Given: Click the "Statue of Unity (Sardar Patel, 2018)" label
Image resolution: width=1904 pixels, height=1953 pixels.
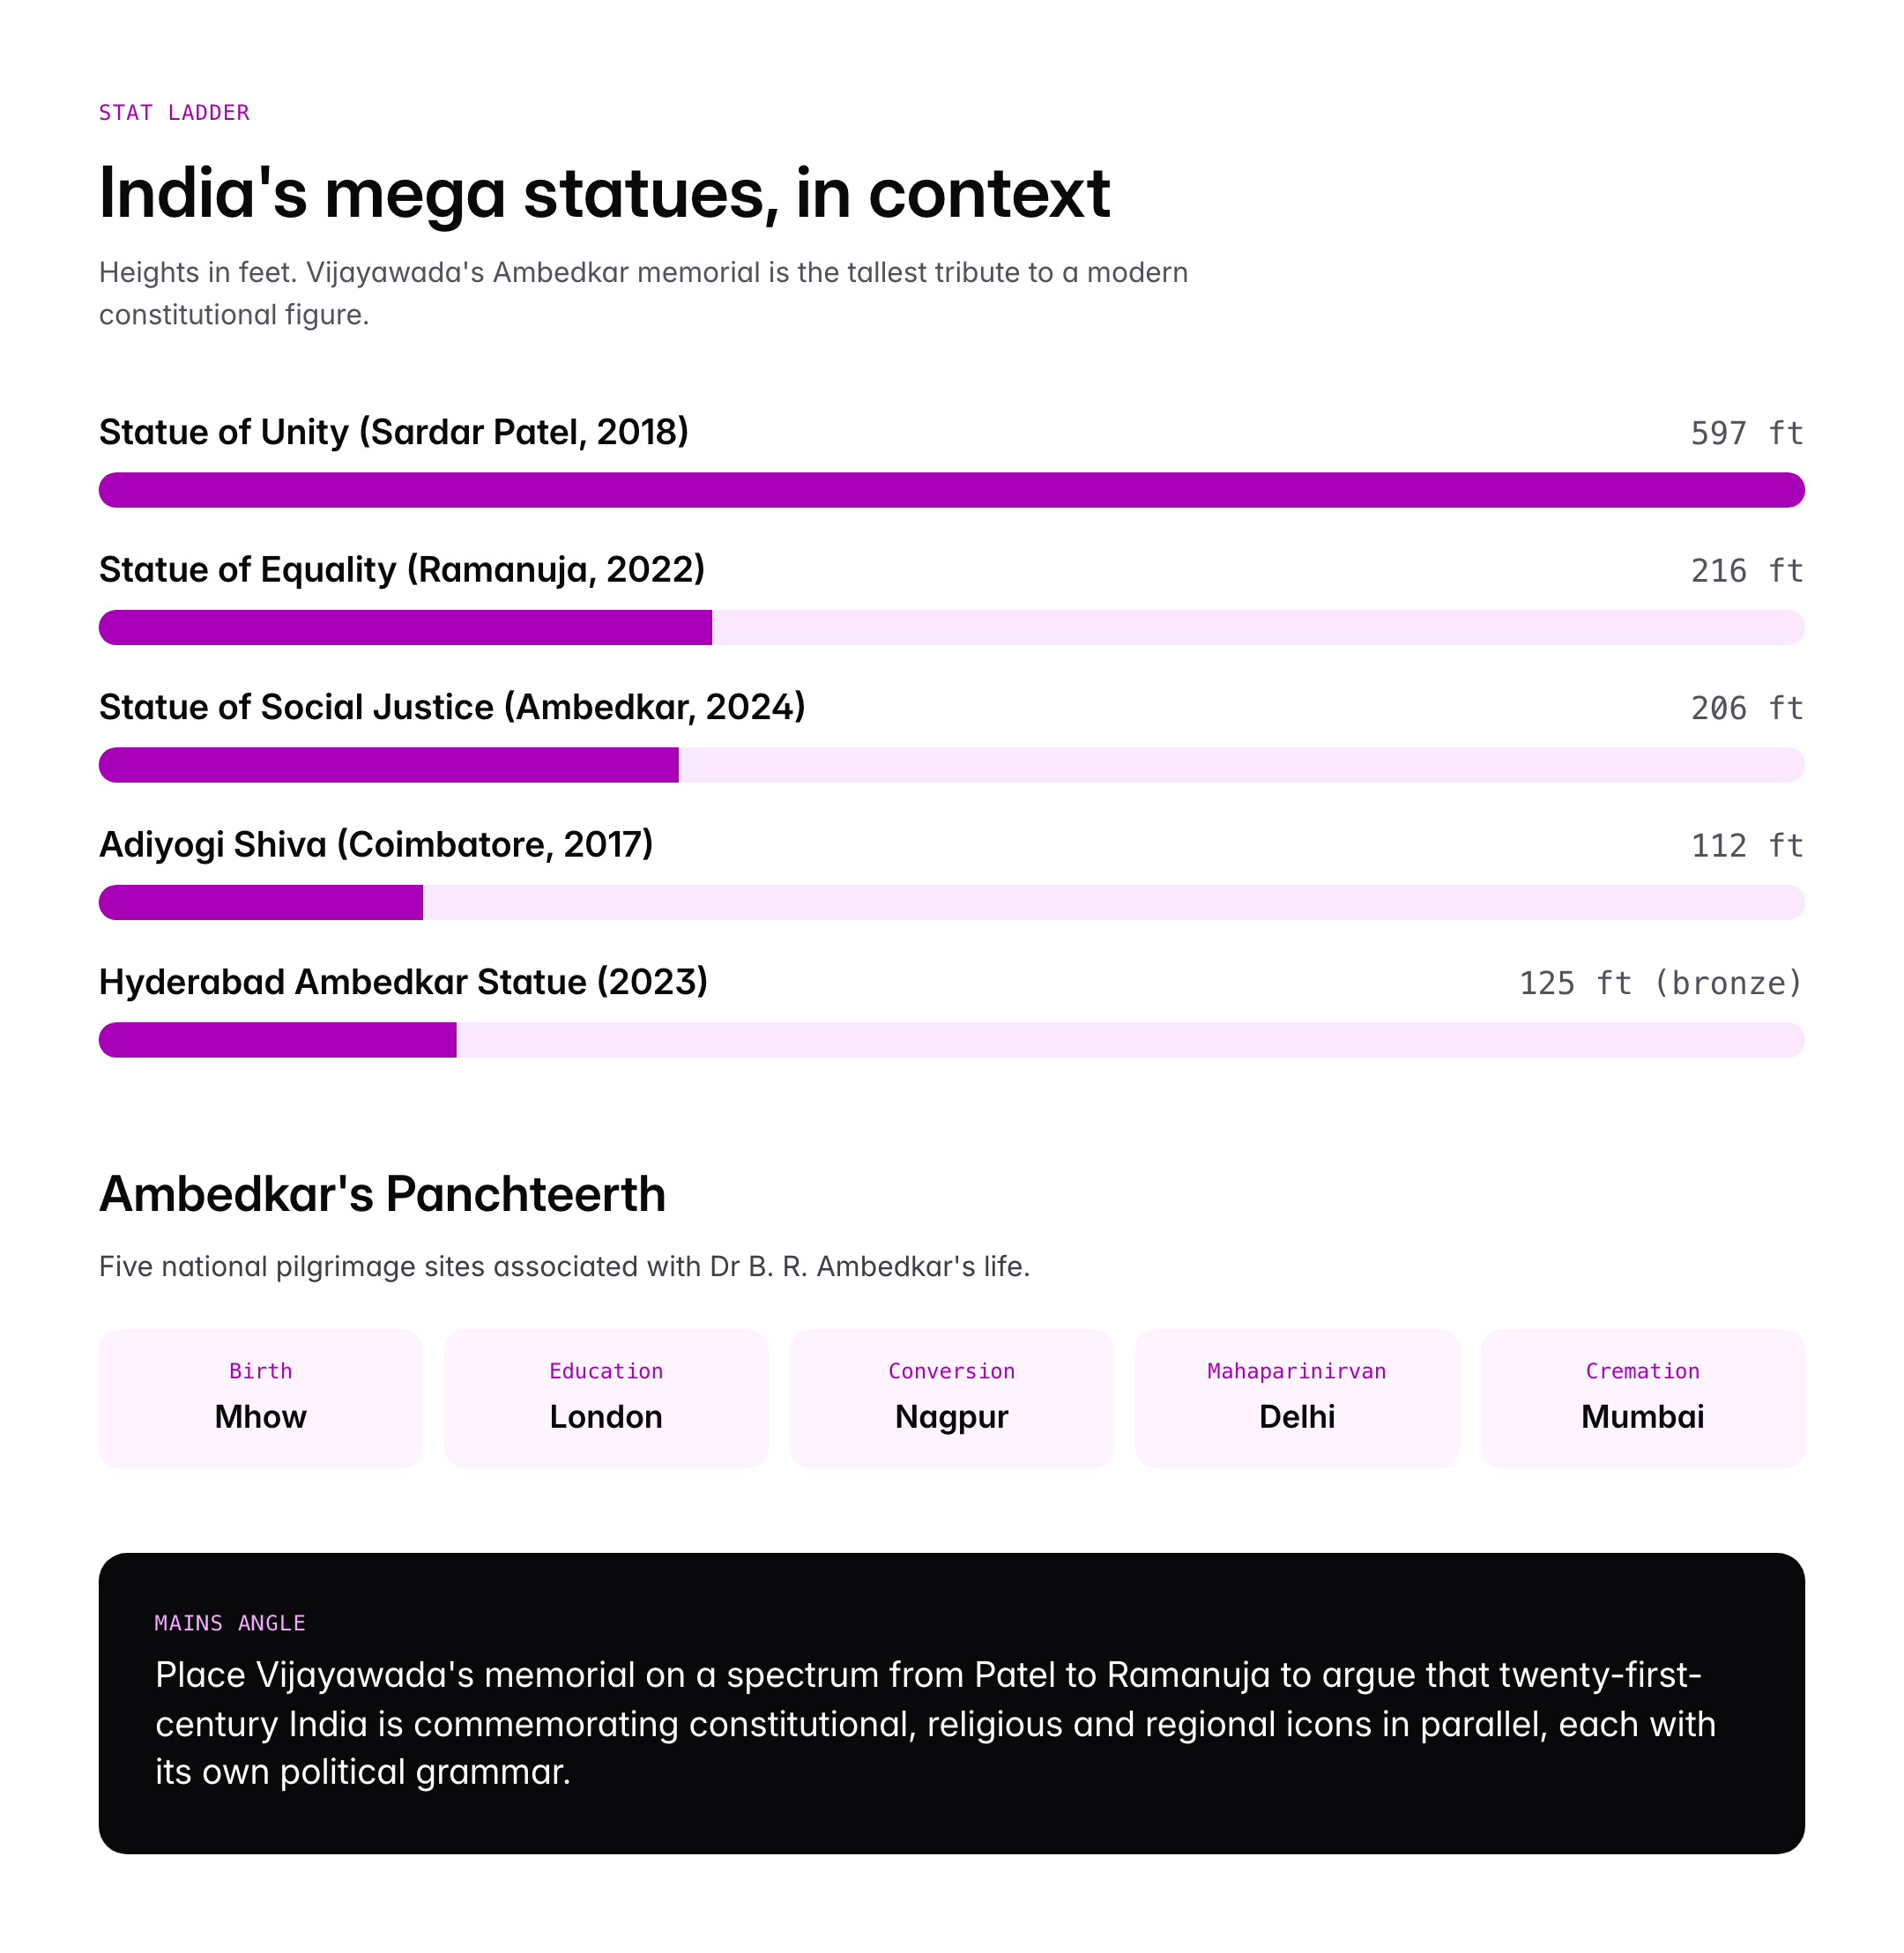Looking at the screenshot, I should pos(394,432).
